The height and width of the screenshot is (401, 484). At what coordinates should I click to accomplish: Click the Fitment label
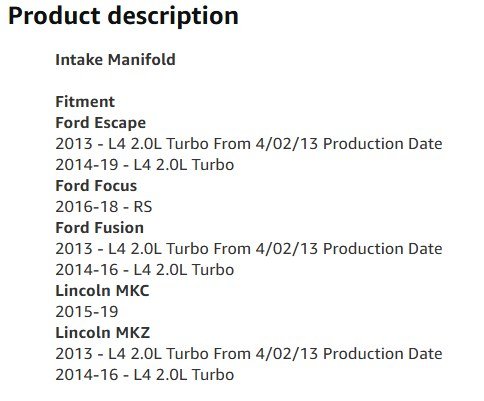(x=85, y=102)
